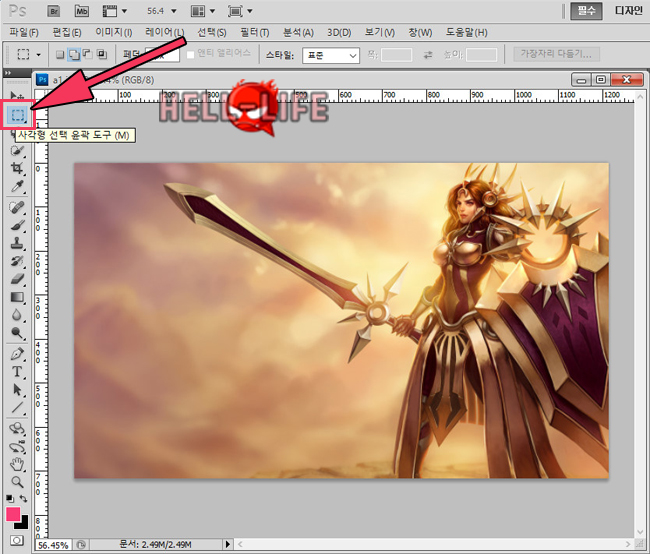The width and height of the screenshot is (650, 554).
Task: Select the Horizontal Type tool
Action: point(17,372)
